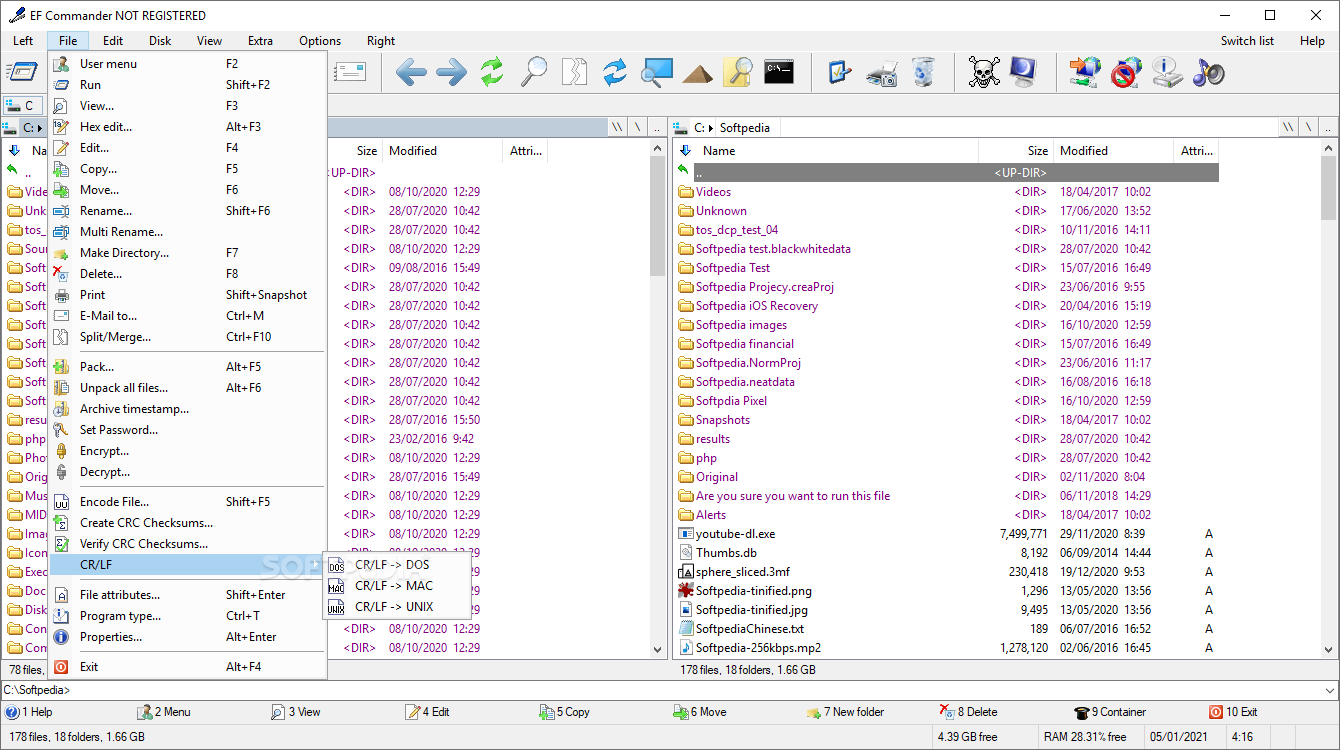Click the right panel vertical scrollbar thumb

tap(1328, 187)
